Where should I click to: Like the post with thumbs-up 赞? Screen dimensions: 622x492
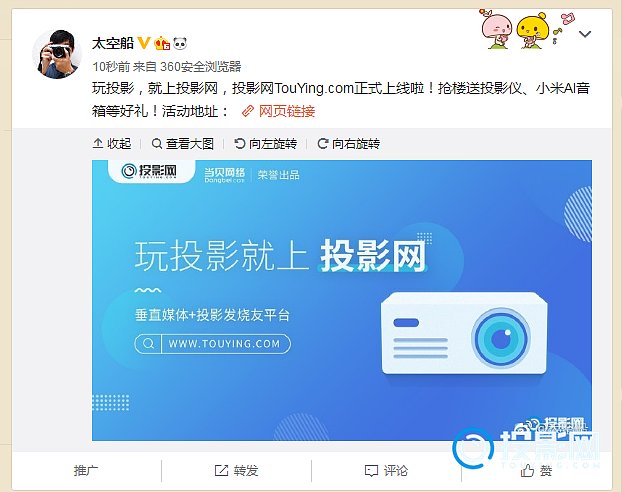pyautogui.click(x=536, y=471)
